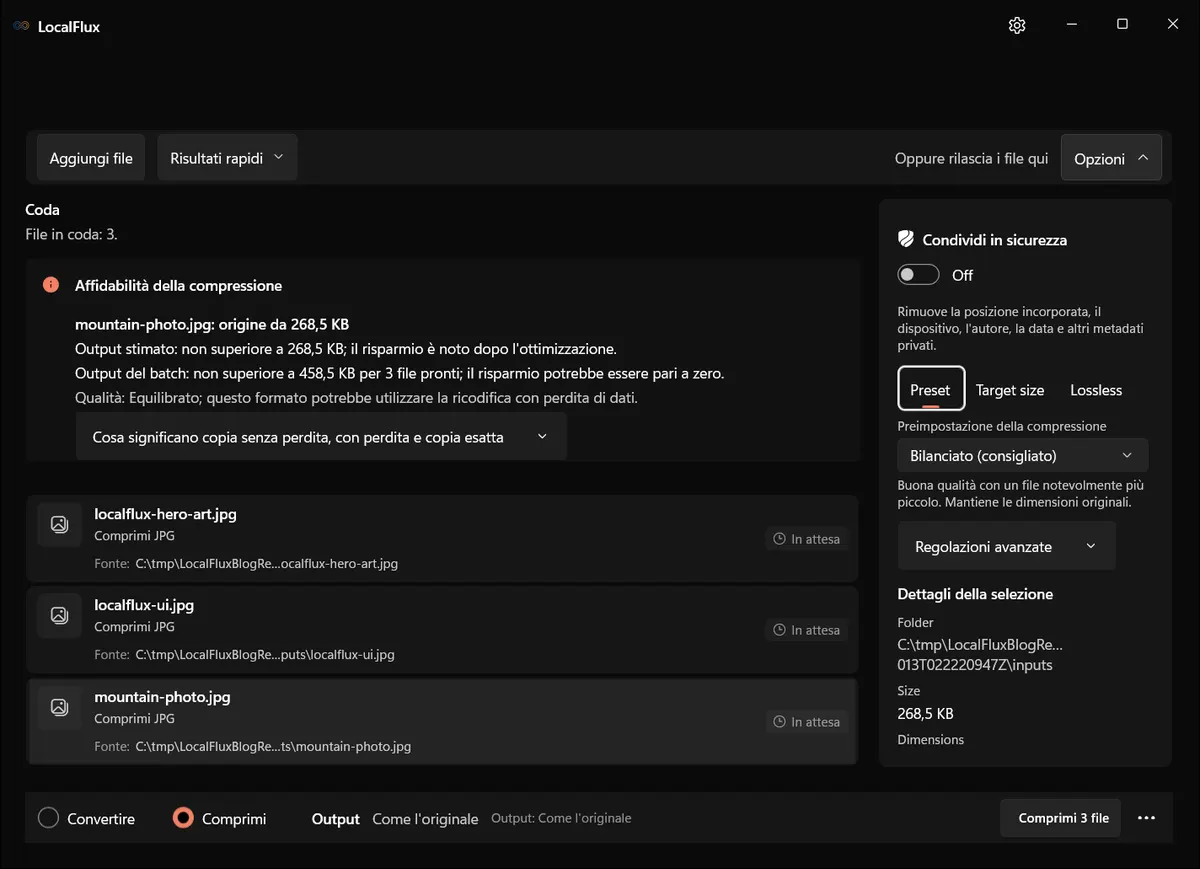This screenshot has width=1200, height=869.
Task: Expand Cosa significano copia senza perdita explanation
Action: [x=321, y=437]
